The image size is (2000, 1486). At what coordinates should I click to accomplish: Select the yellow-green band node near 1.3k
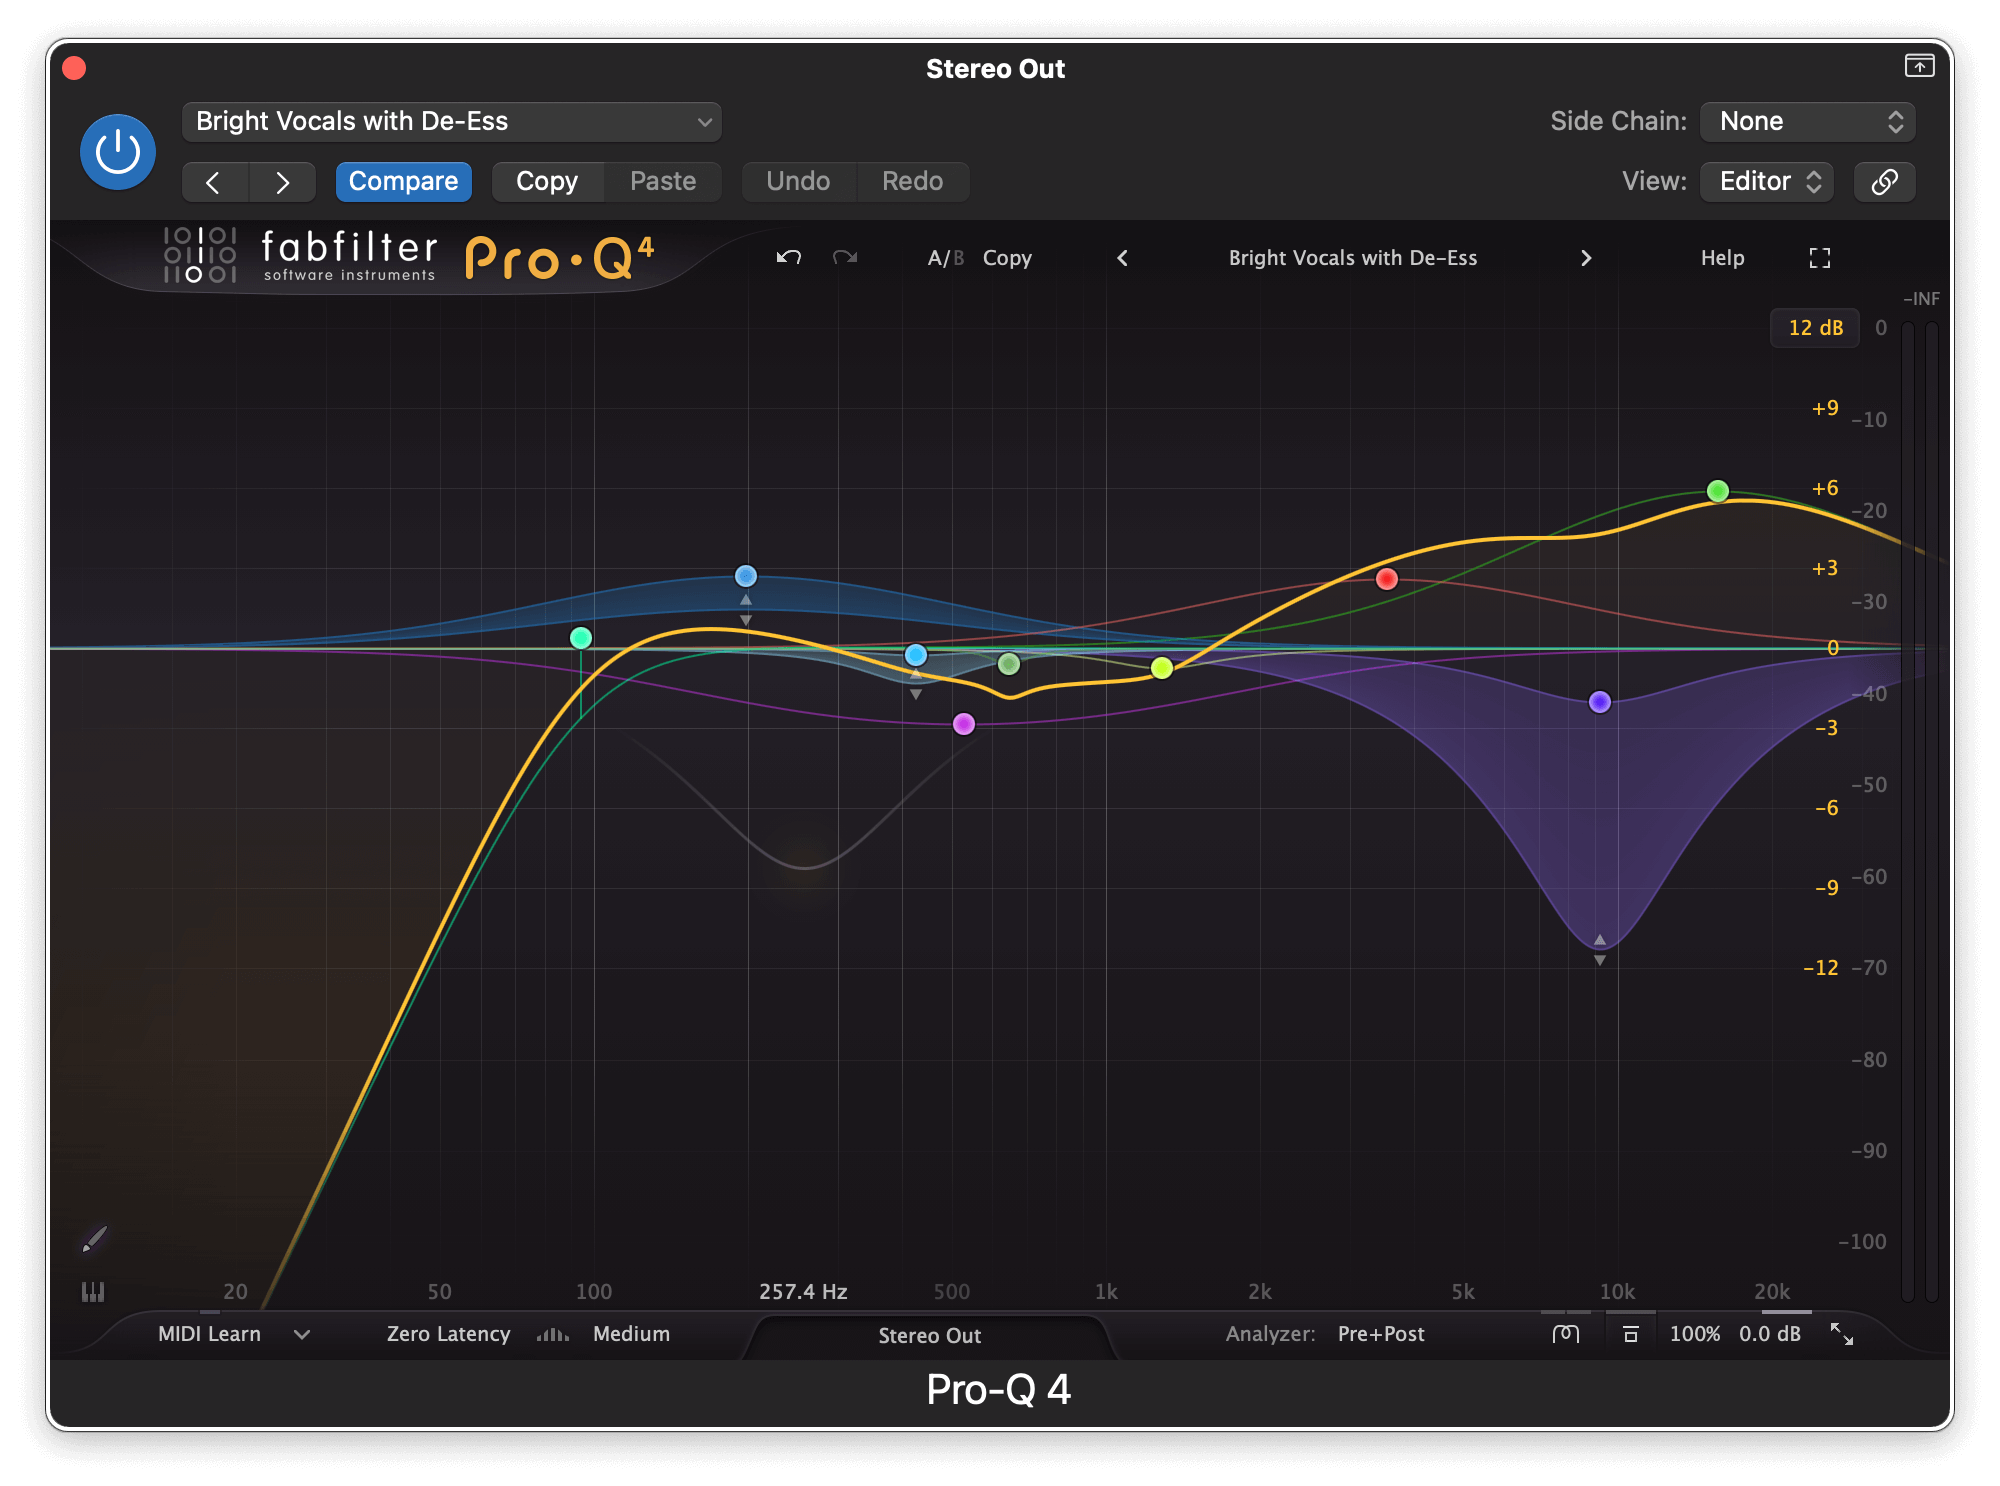click(1162, 668)
